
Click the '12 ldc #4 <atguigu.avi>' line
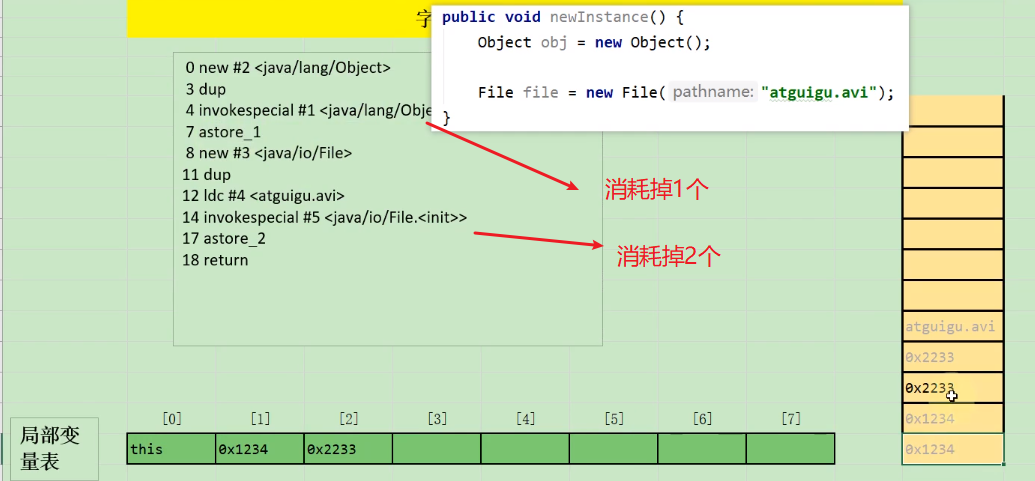263,196
